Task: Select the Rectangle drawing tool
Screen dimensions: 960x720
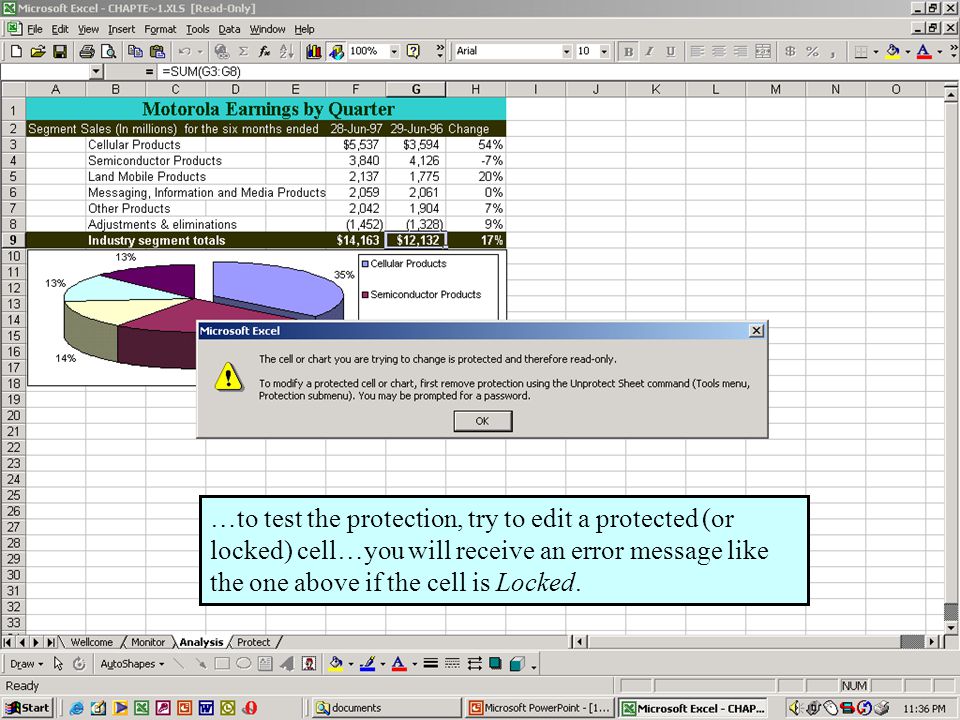Action: (222, 664)
